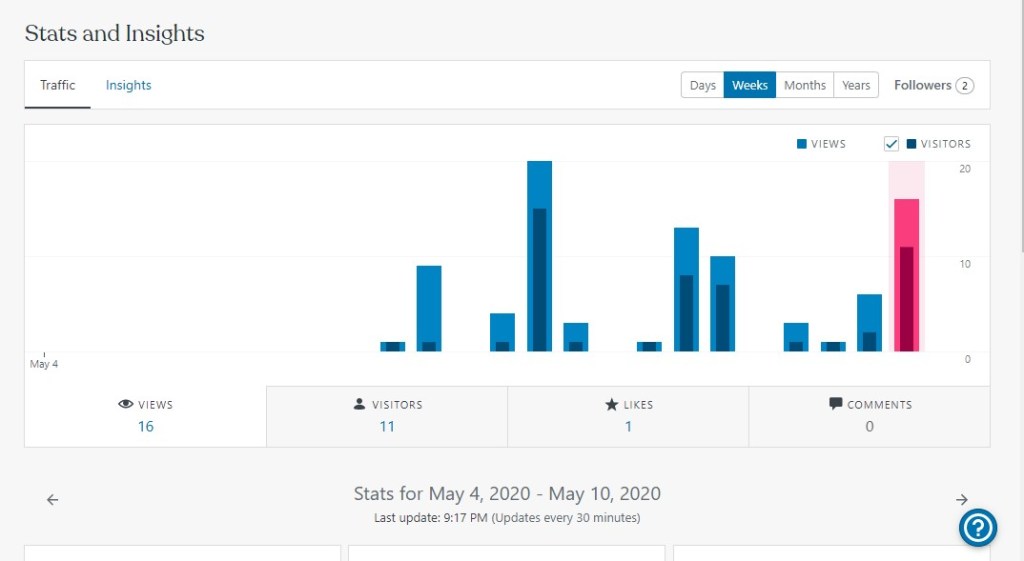The width and height of the screenshot is (1024, 561).
Task: Go to previous week with left arrow
Action: point(53,500)
